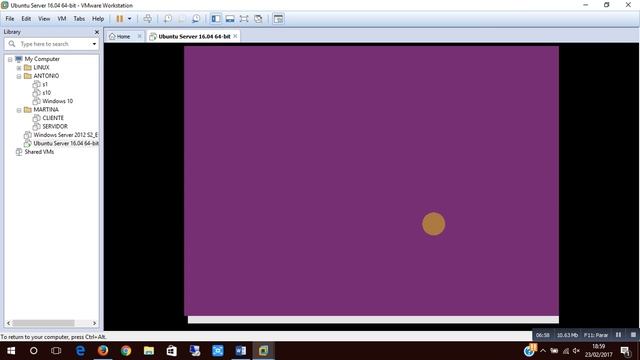Revert to the previous snapshot
Image resolution: width=640 pixels, height=360 pixels.
coord(182,19)
